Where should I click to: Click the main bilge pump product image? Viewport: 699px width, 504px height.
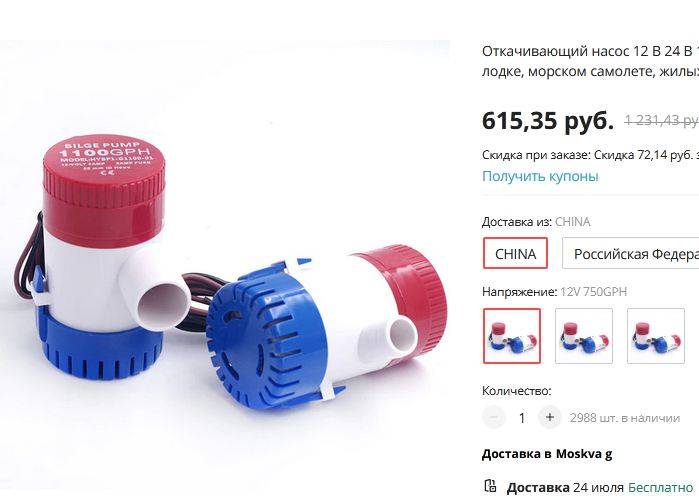tap(225, 265)
